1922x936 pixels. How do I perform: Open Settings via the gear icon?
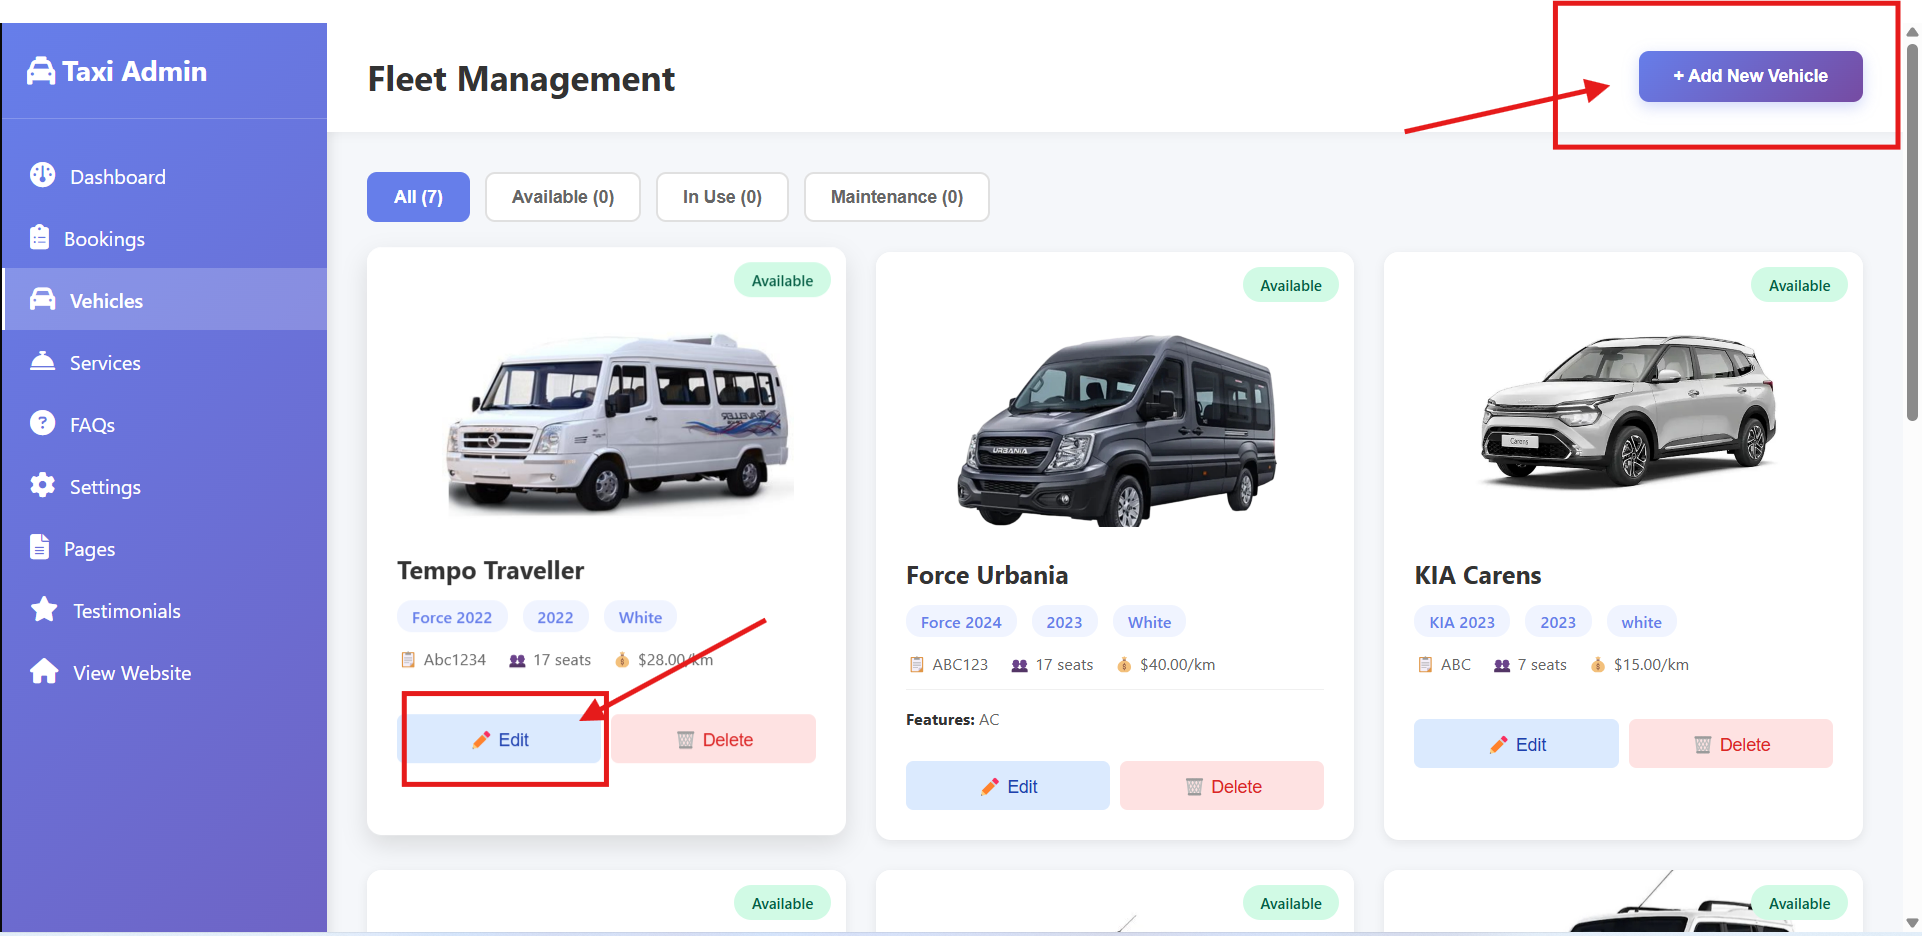coord(42,485)
